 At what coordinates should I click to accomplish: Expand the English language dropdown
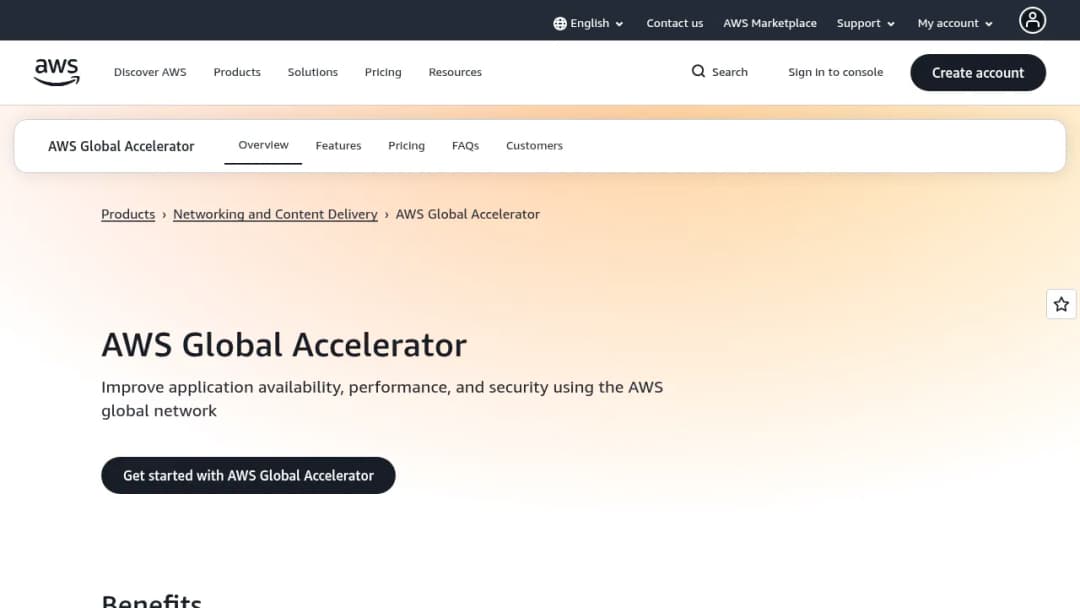pyautogui.click(x=588, y=23)
